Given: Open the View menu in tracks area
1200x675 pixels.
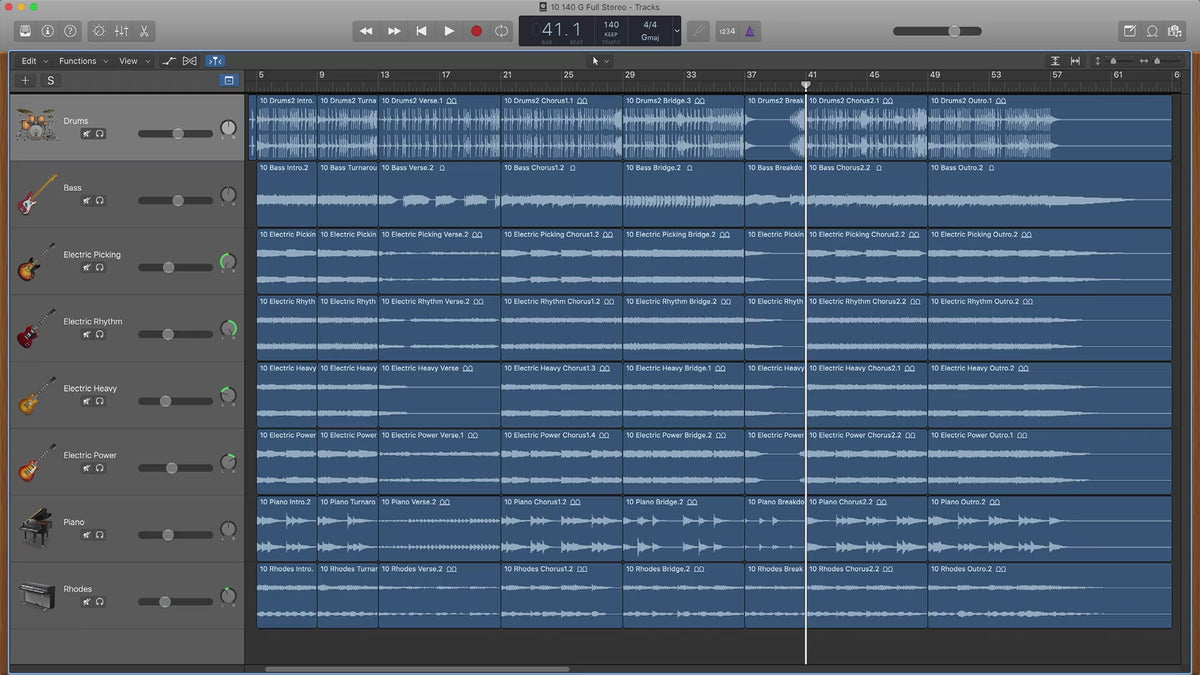Looking at the screenshot, I should coord(133,61).
